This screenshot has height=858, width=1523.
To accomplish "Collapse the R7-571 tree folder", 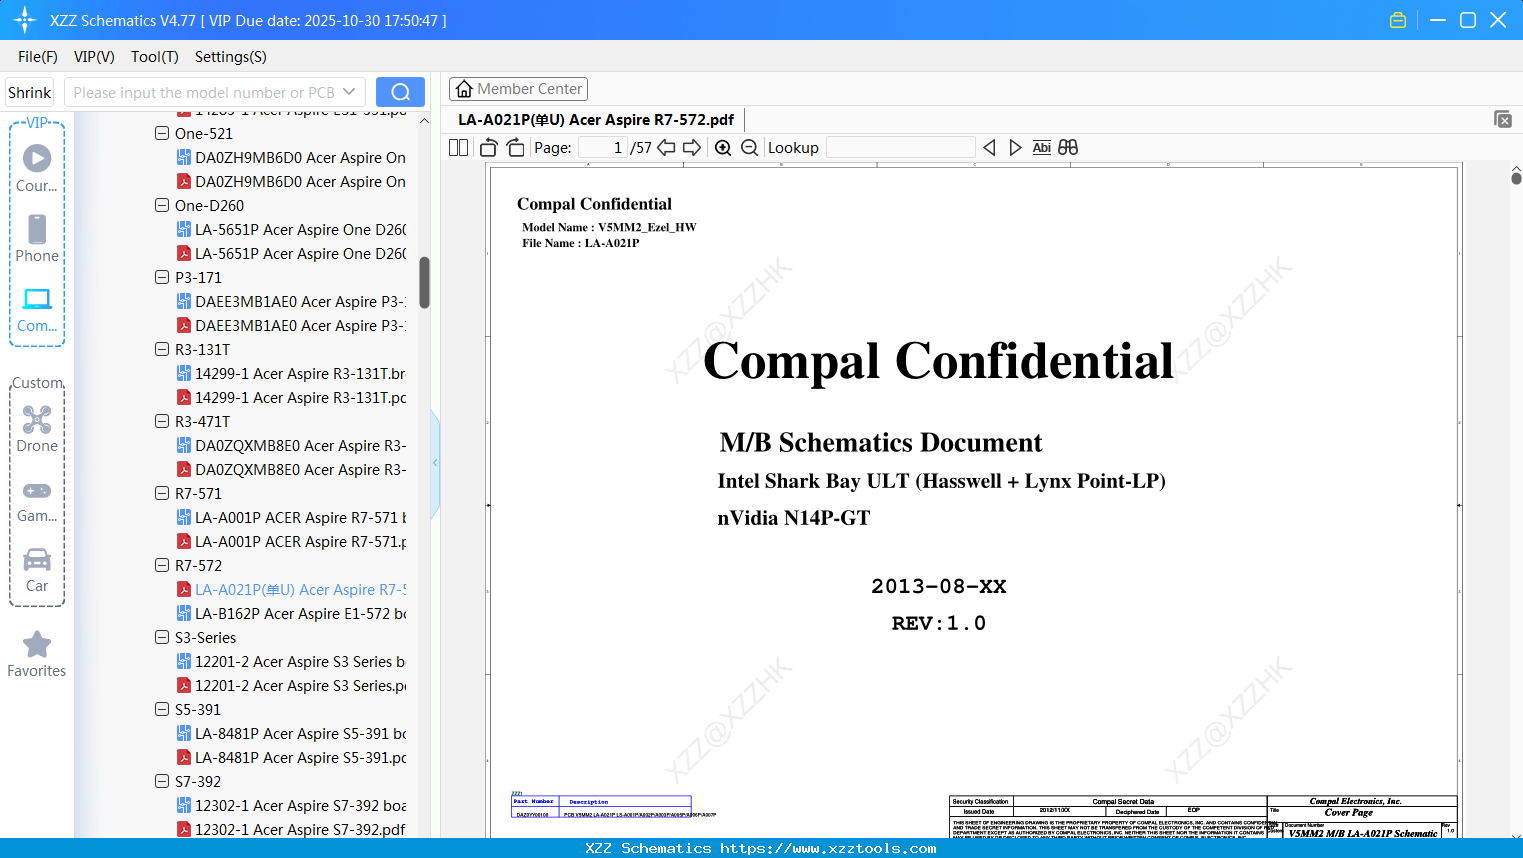I will click(x=162, y=493).
